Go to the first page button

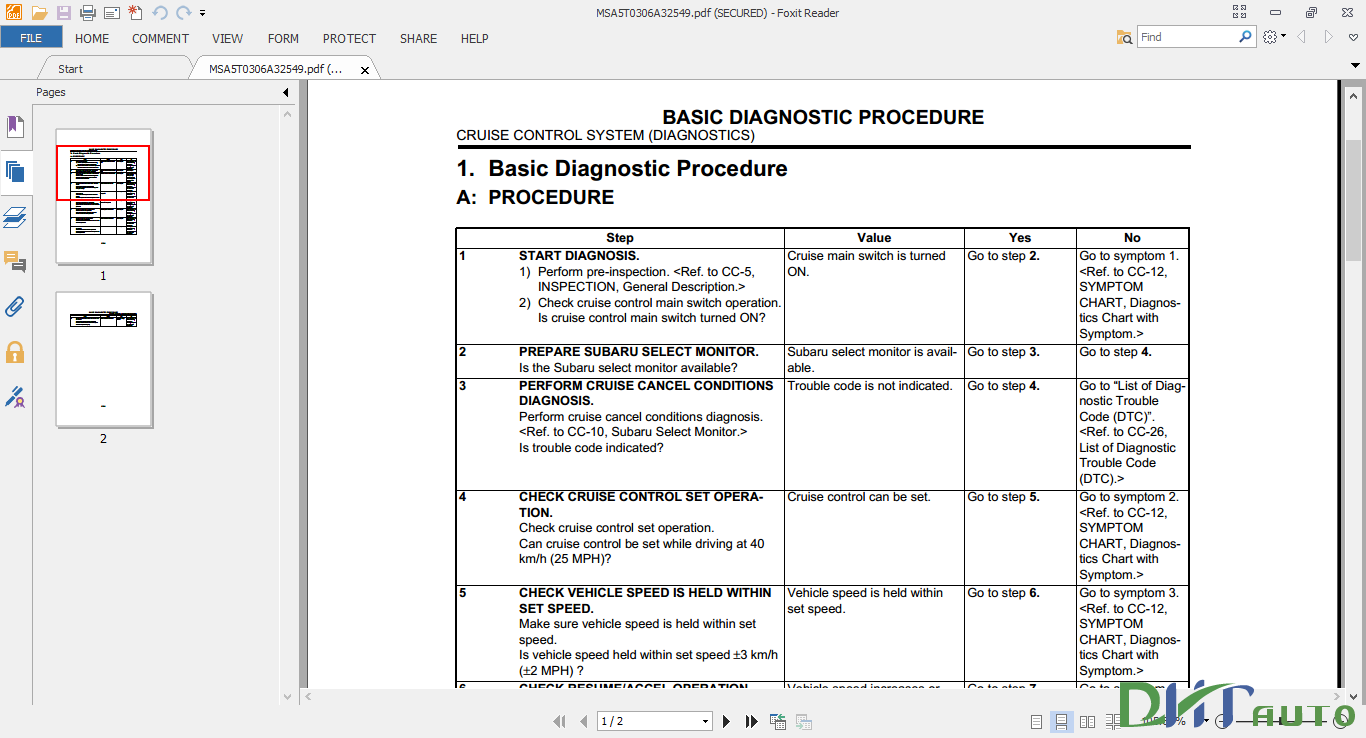point(560,721)
